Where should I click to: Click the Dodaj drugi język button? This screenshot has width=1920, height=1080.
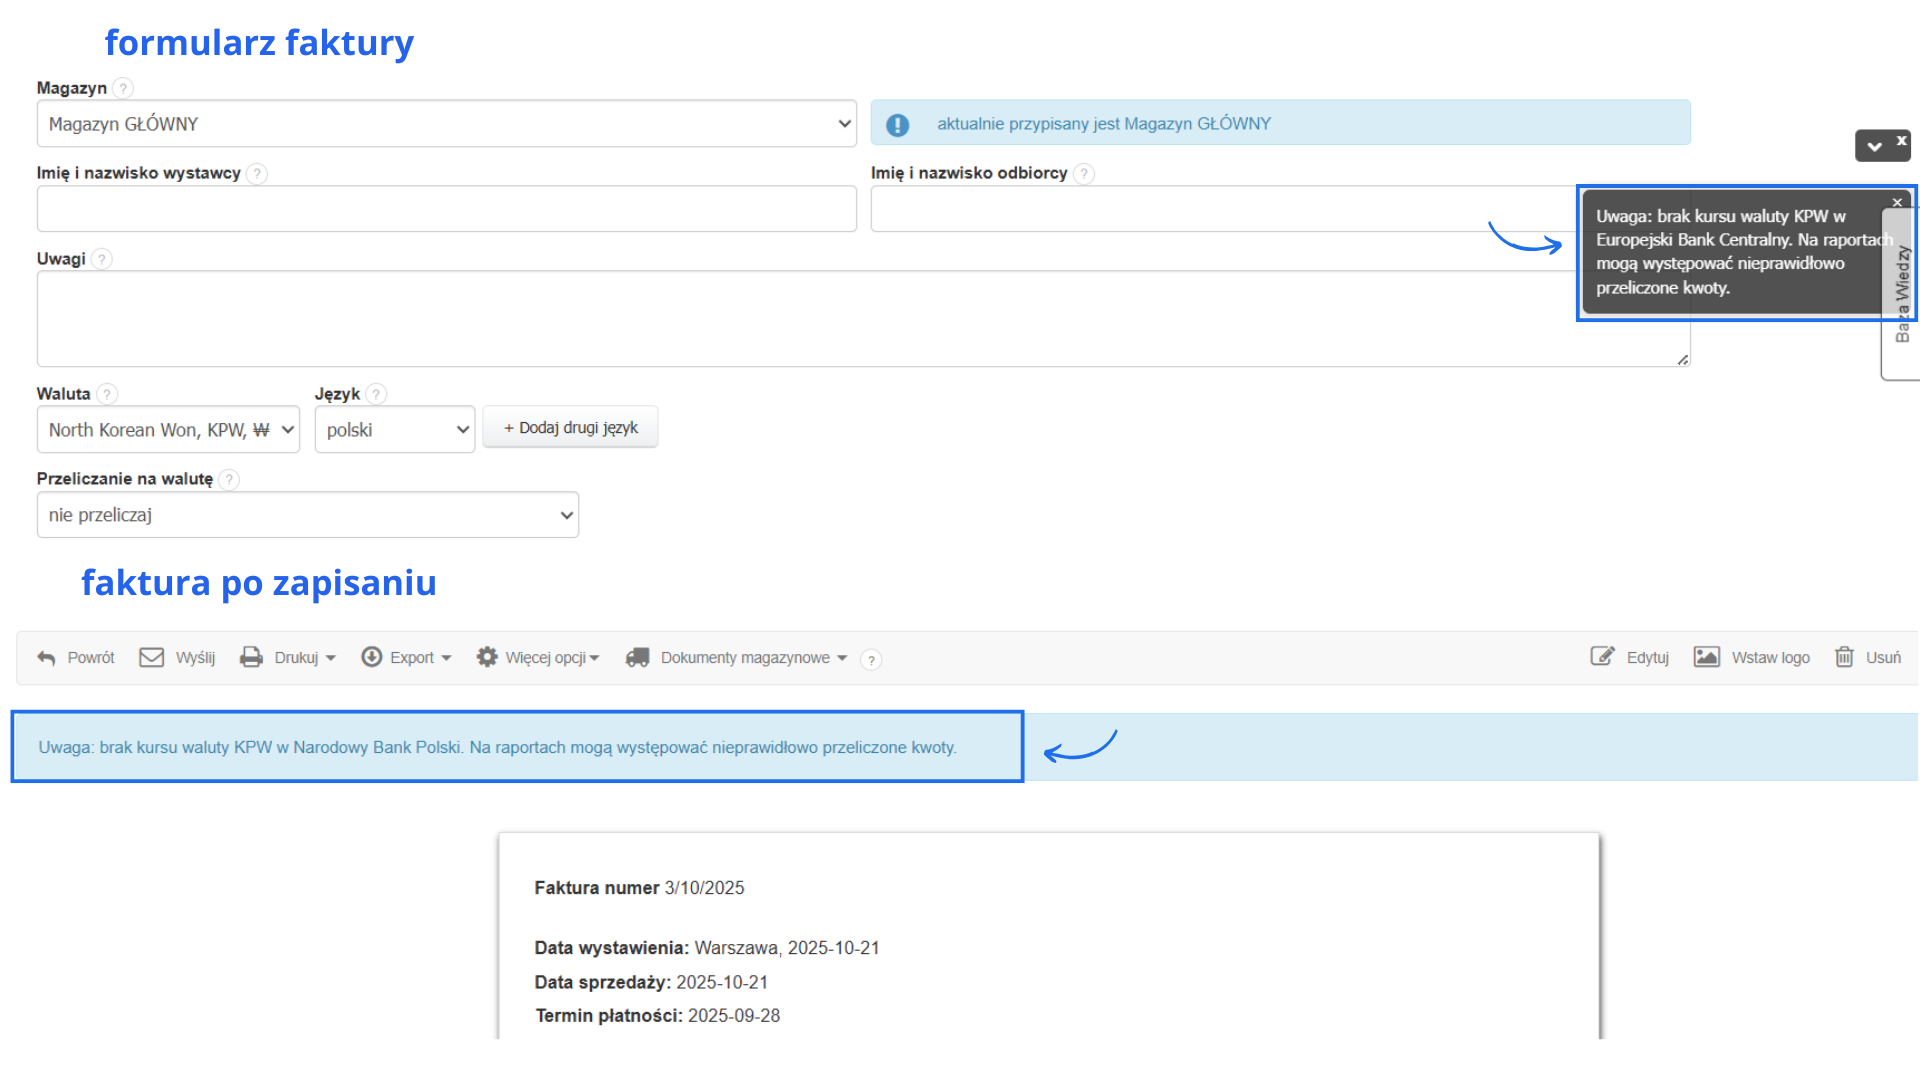[570, 428]
